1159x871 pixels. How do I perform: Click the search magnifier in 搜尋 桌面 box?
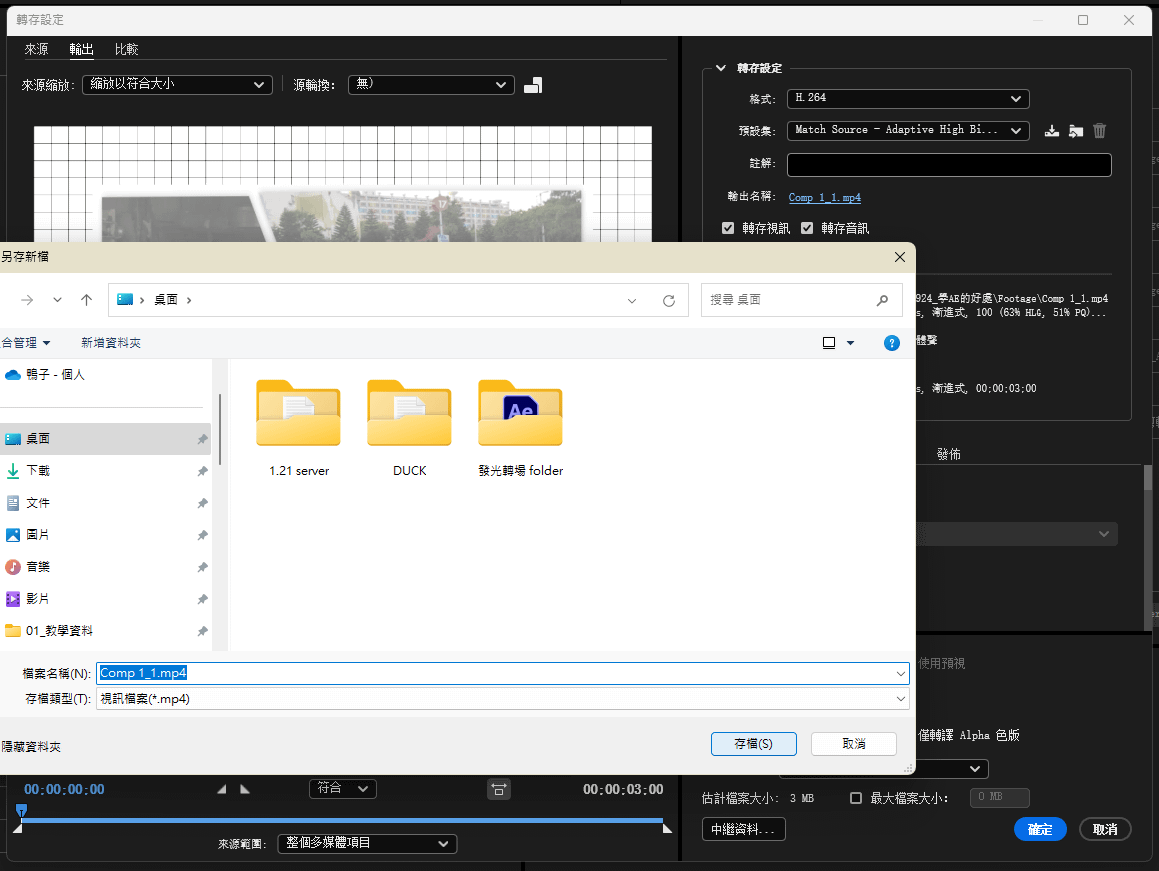pyautogui.click(x=882, y=299)
